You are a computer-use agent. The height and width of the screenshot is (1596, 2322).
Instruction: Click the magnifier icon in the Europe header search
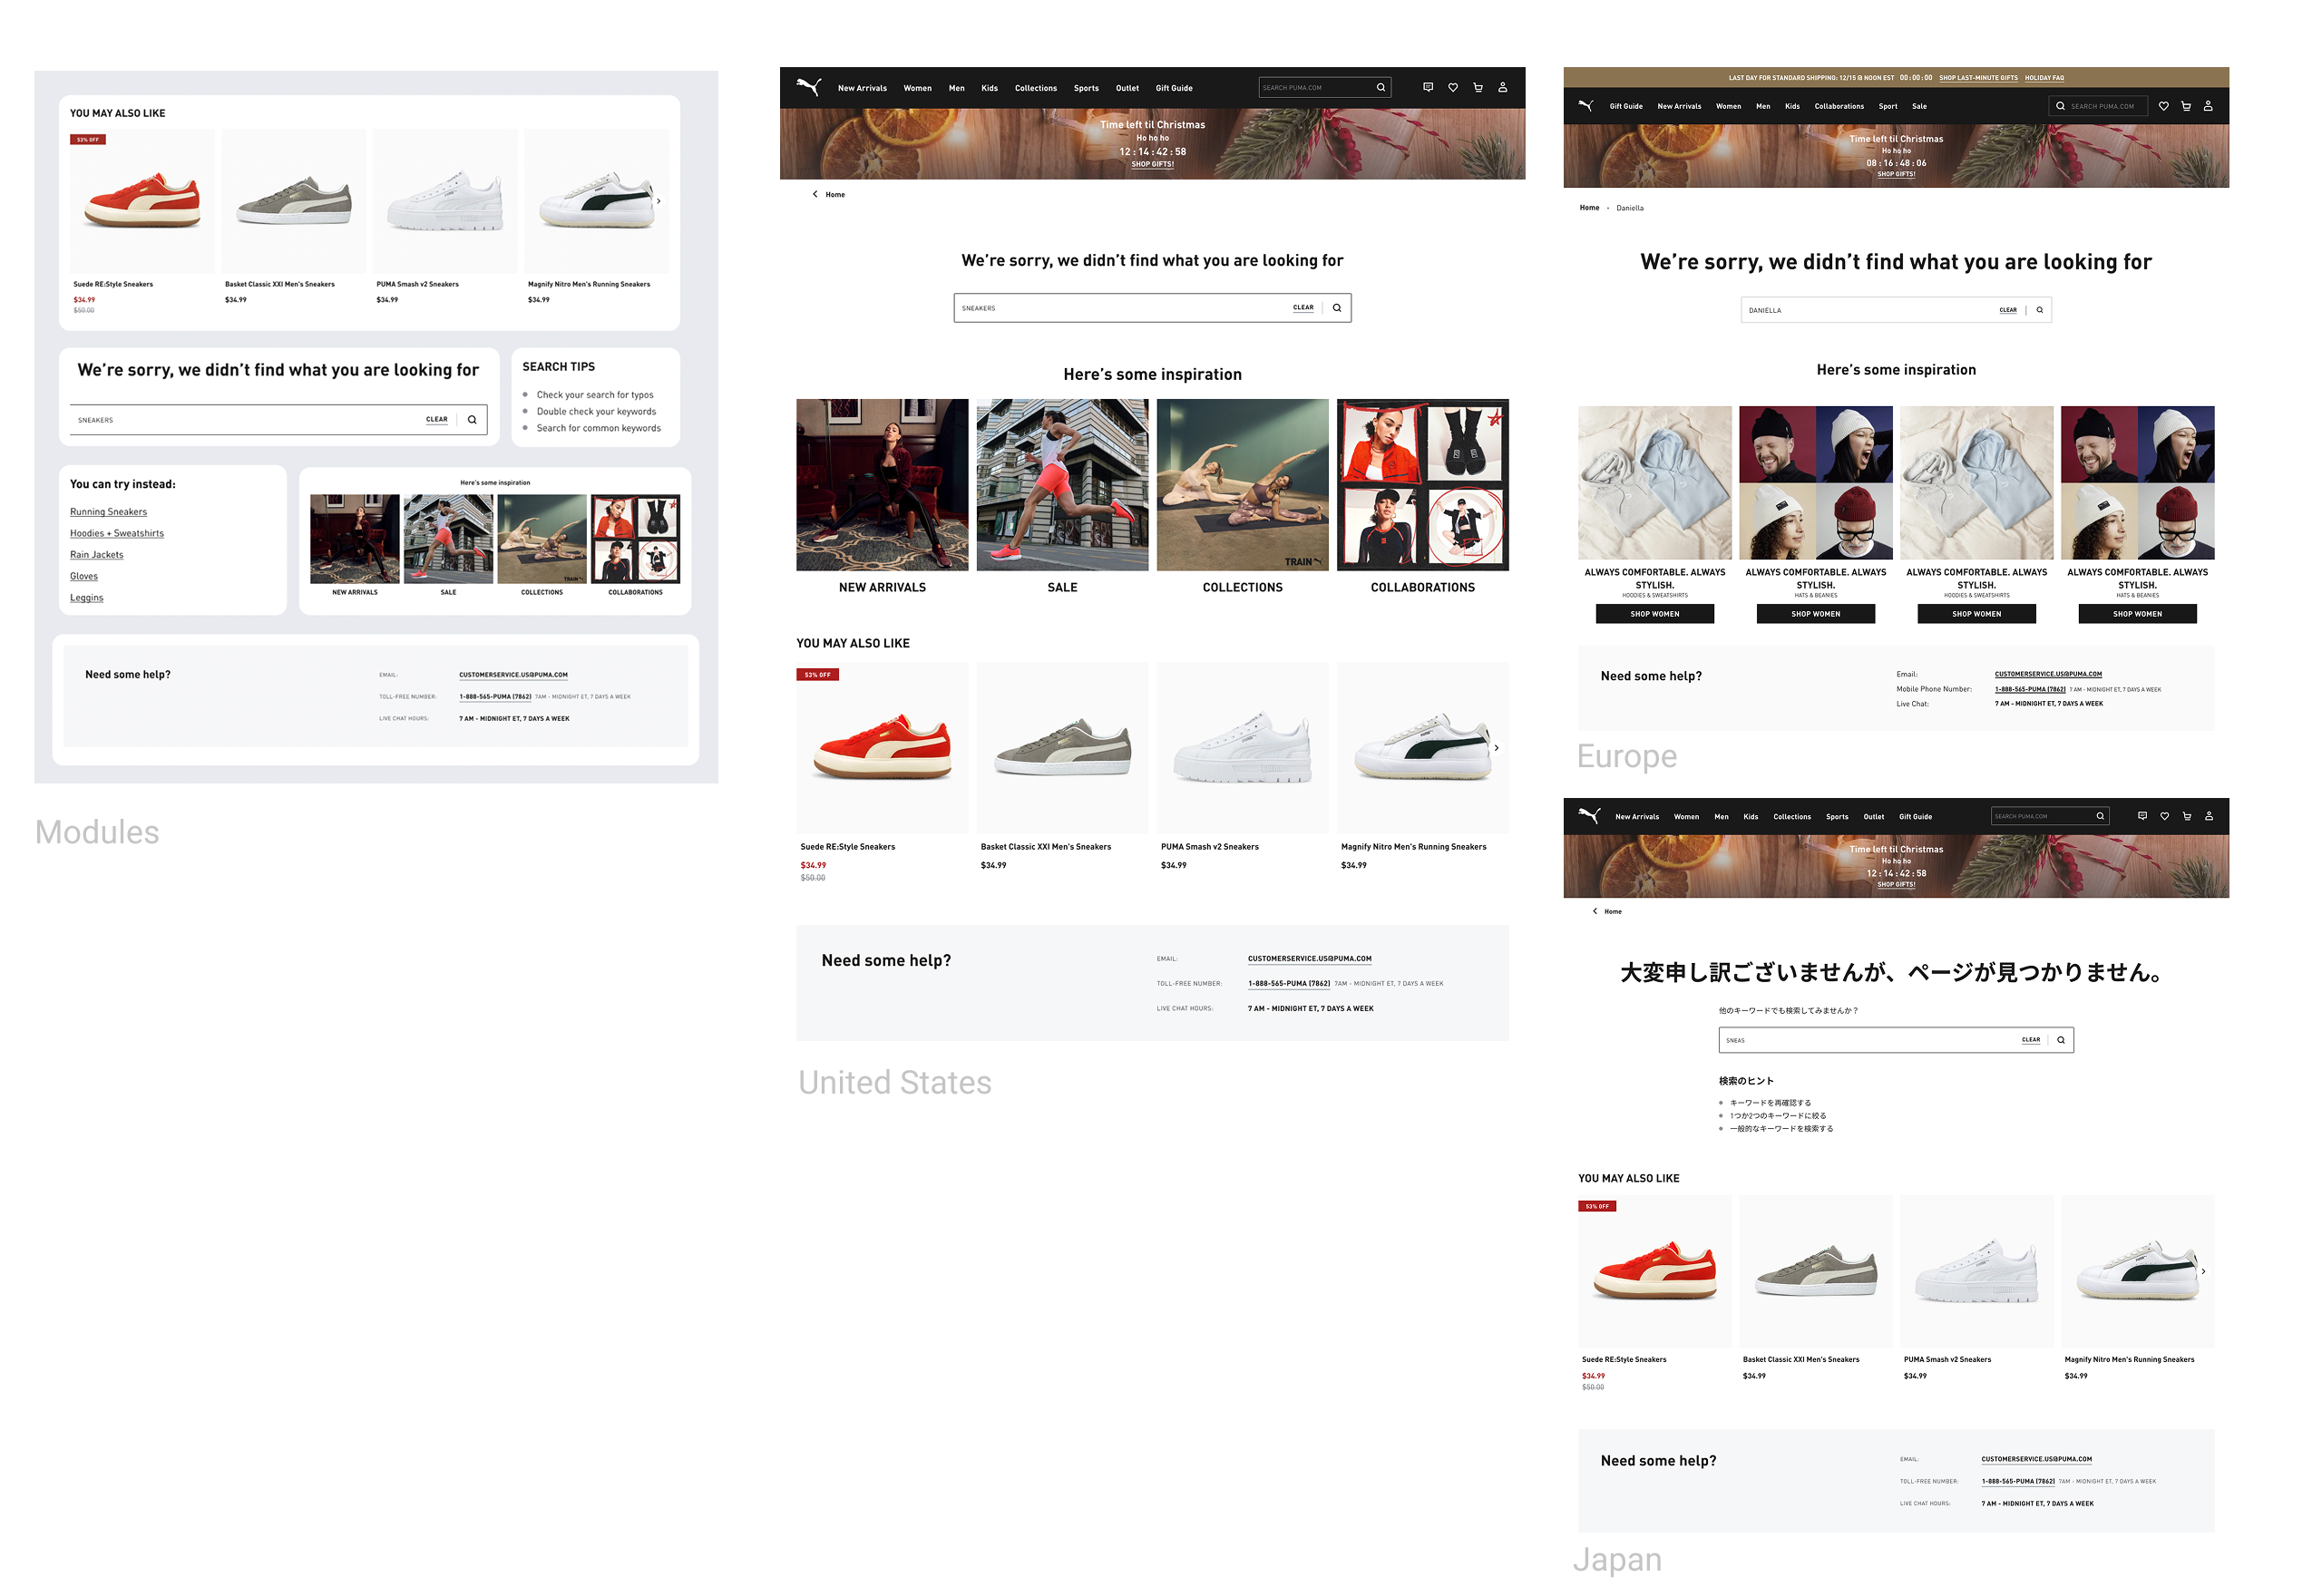click(x=2060, y=105)
